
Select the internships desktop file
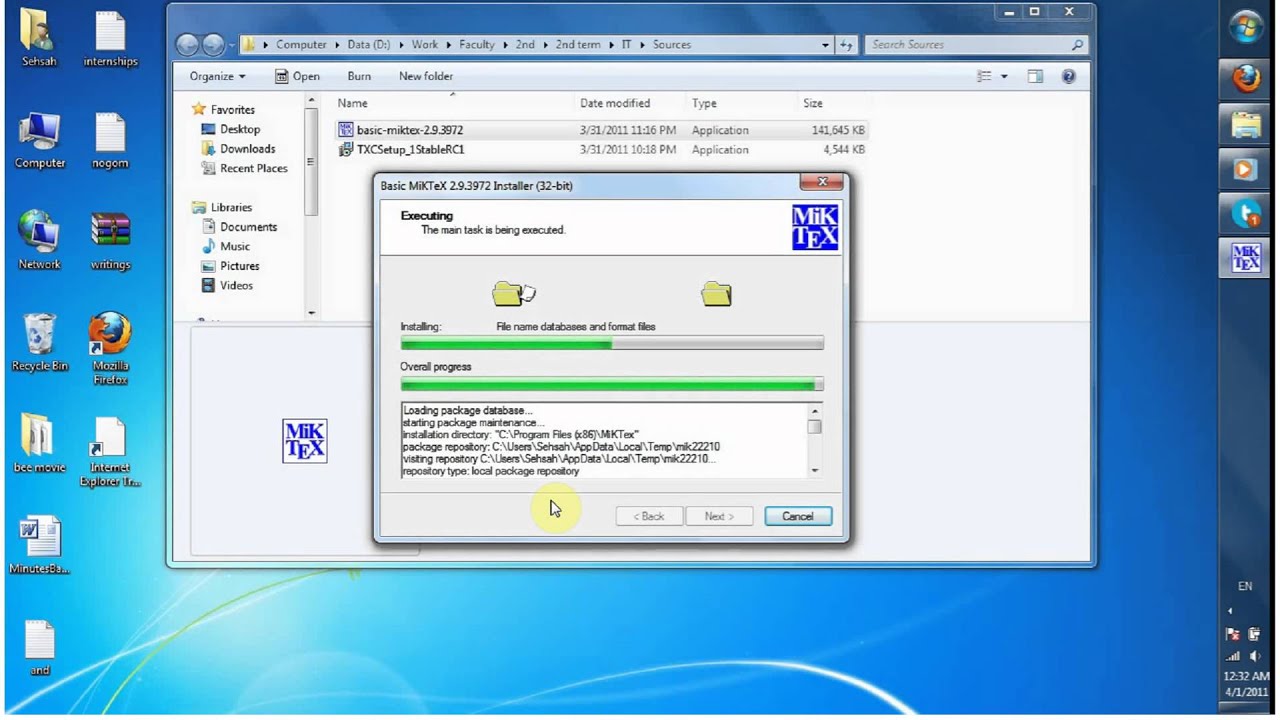click(x=110, y=40)
